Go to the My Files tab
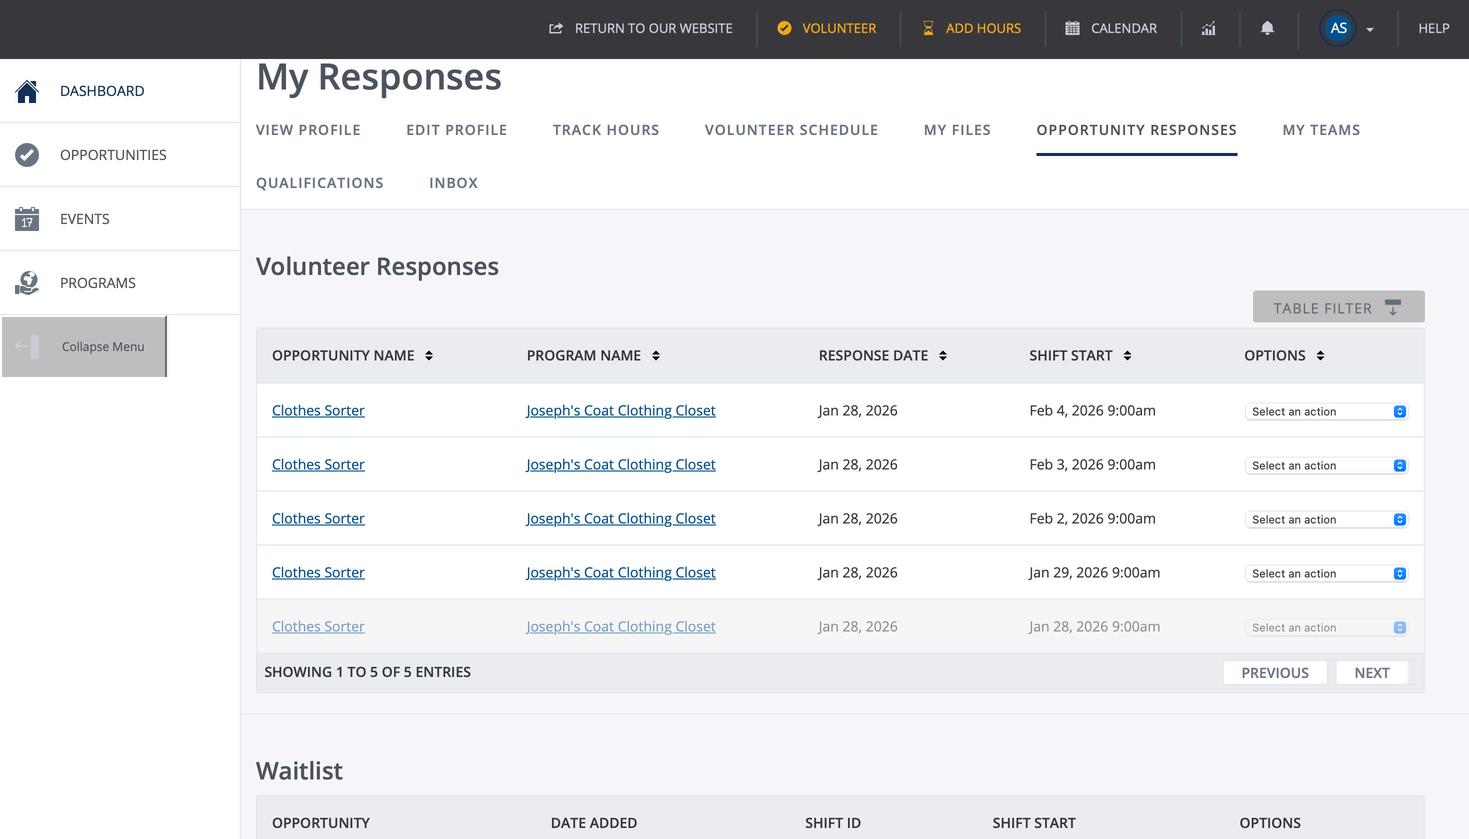The height and width of the screenshot is (839, 1469). click(x=957, y=130)
